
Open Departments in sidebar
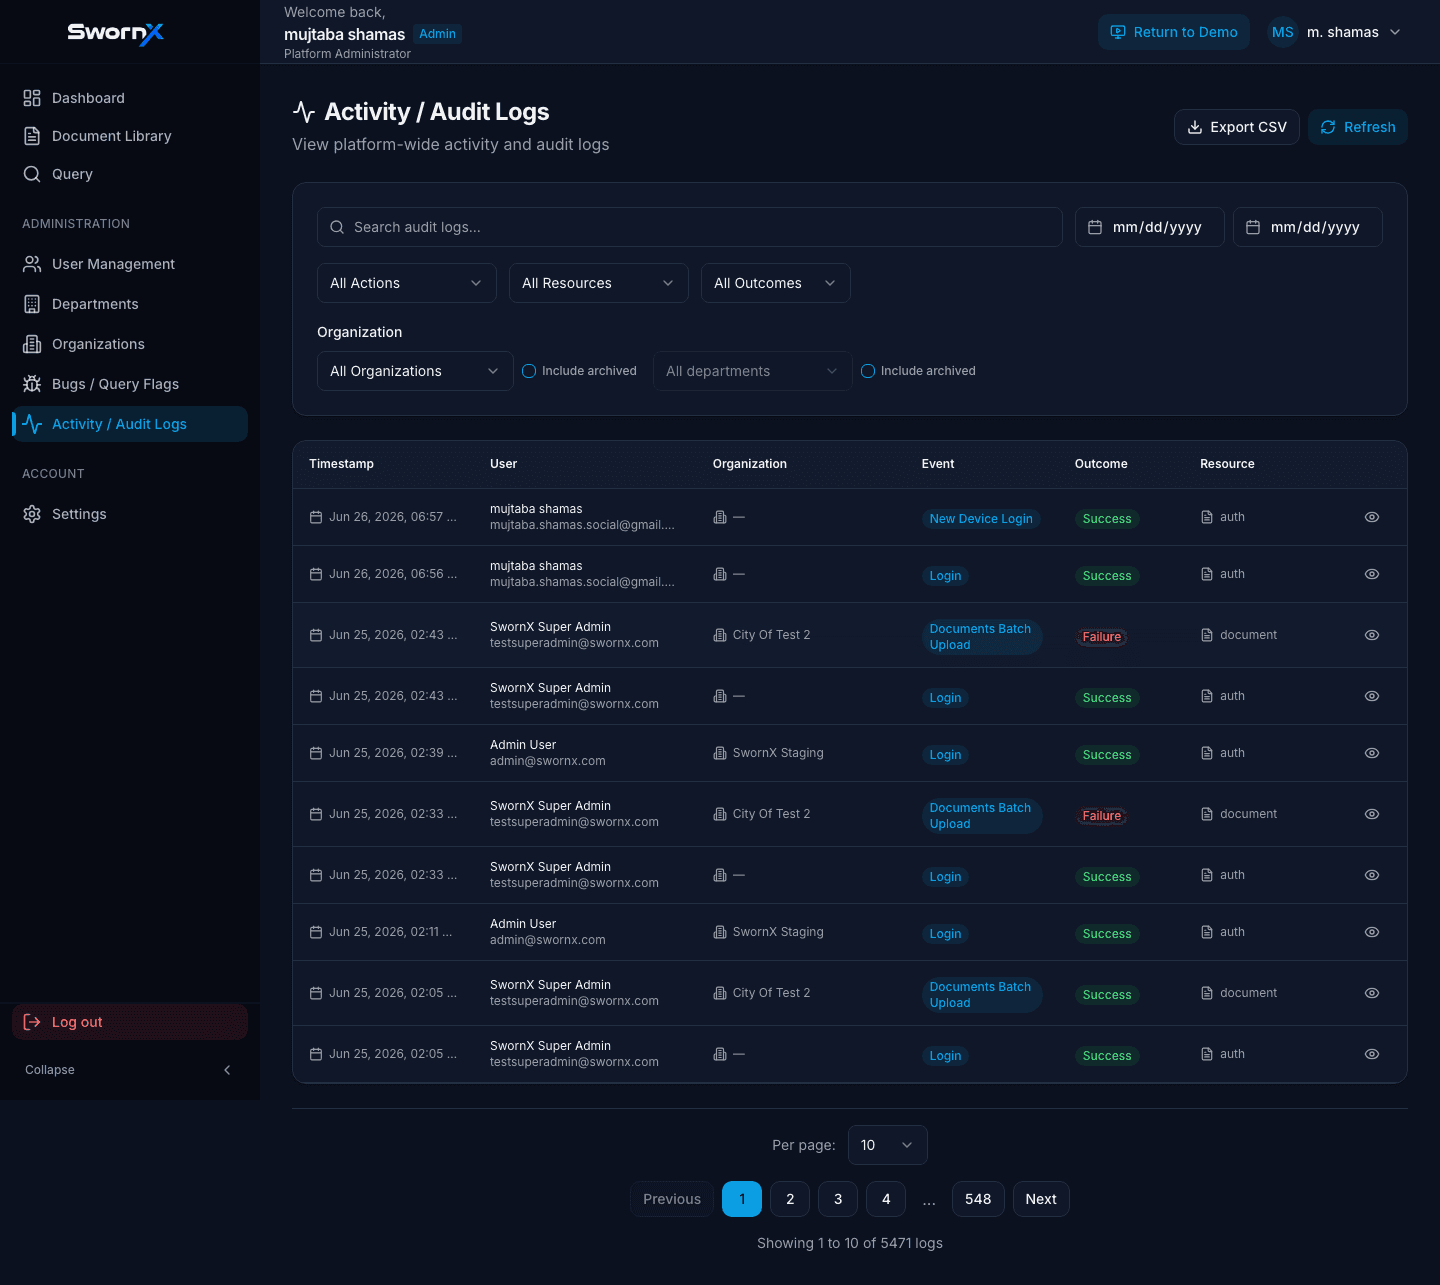pyautogui.click(x=130, y=304)
